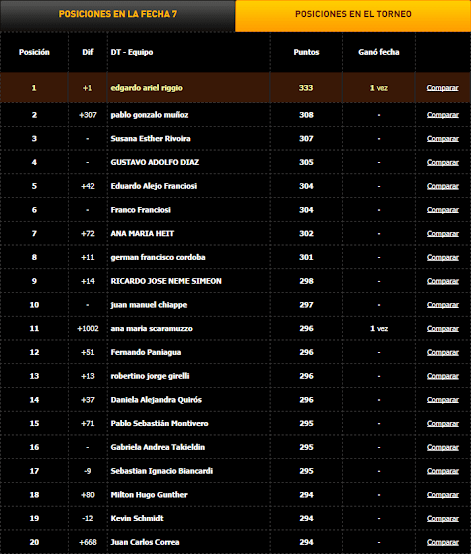This screenshot has width=471, height=554.
Task: Compare with RICARDO JOSE NEME SIMEON
Action: click(x=442, y=281)
